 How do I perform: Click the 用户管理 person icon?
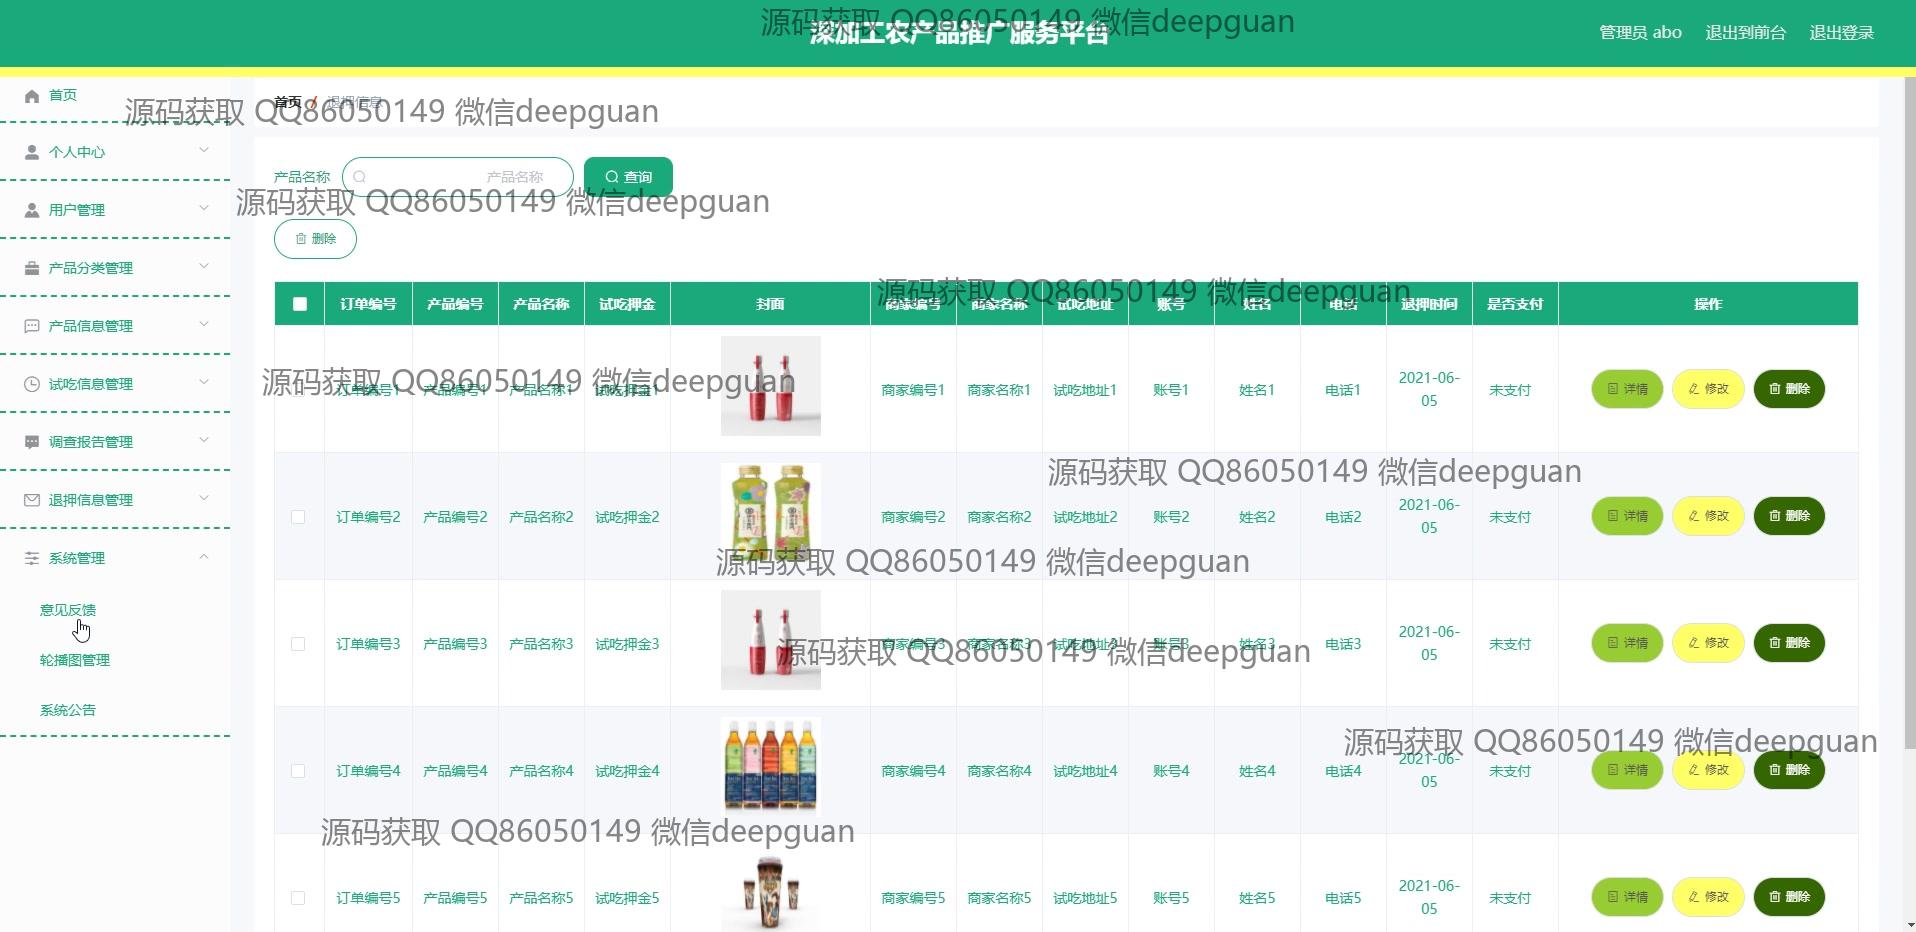tap(32, 210)
